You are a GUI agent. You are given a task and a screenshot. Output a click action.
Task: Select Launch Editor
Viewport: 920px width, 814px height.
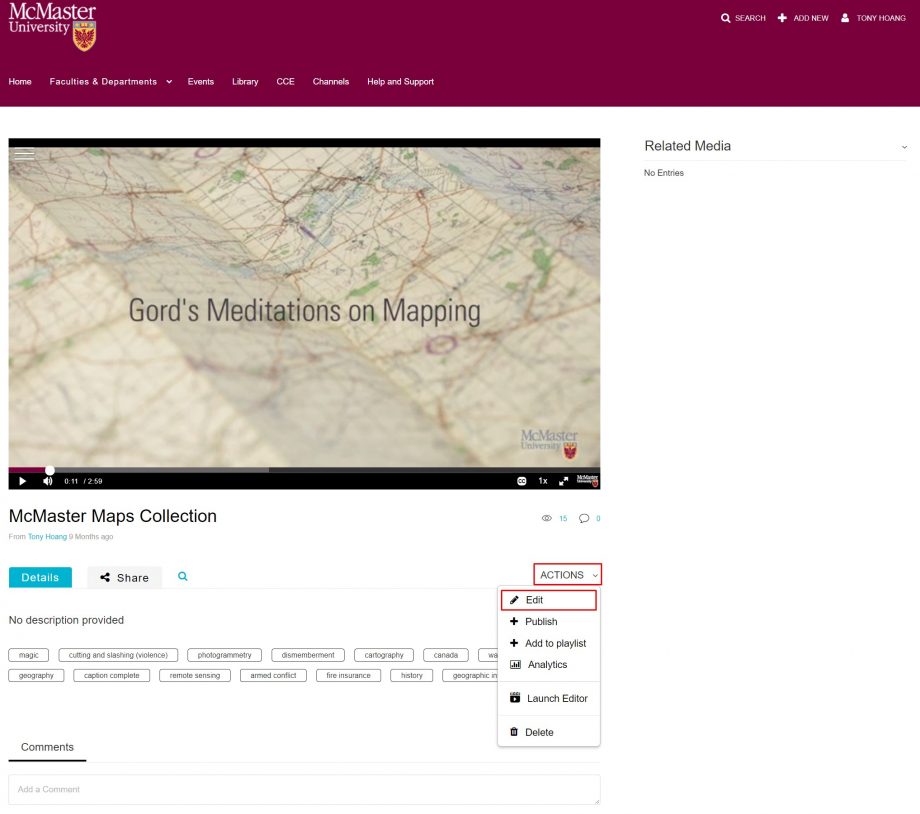click(549, 698)
